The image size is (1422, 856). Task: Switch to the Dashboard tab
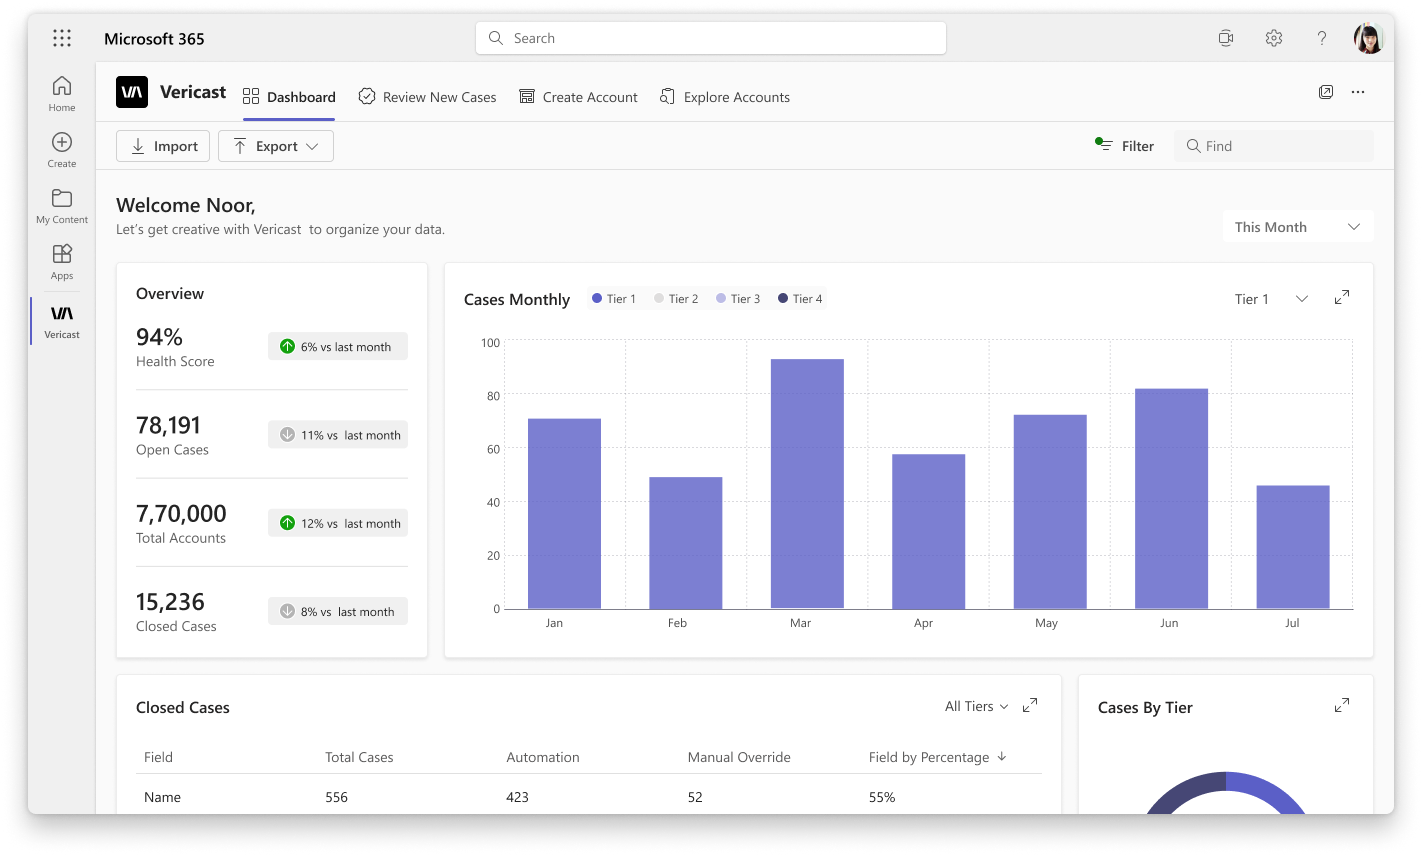point(289,97)
